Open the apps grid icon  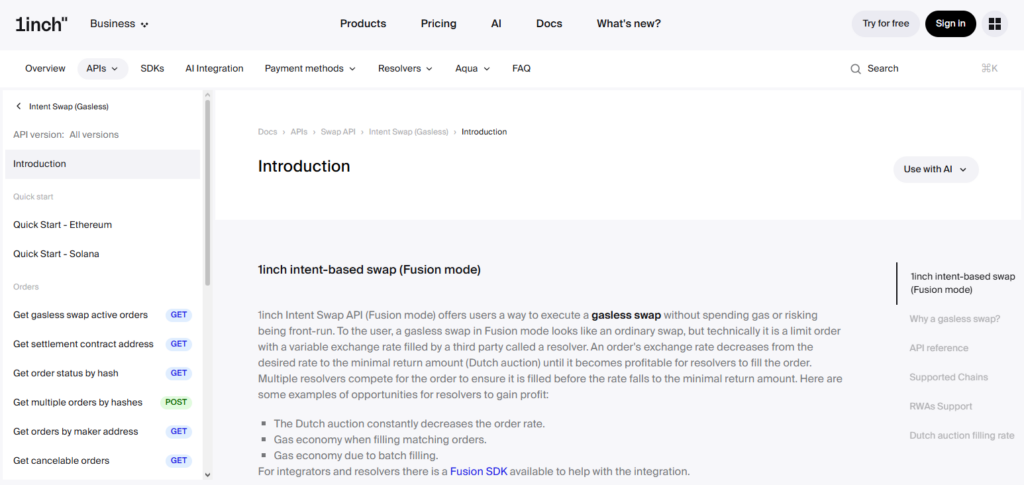995,23
